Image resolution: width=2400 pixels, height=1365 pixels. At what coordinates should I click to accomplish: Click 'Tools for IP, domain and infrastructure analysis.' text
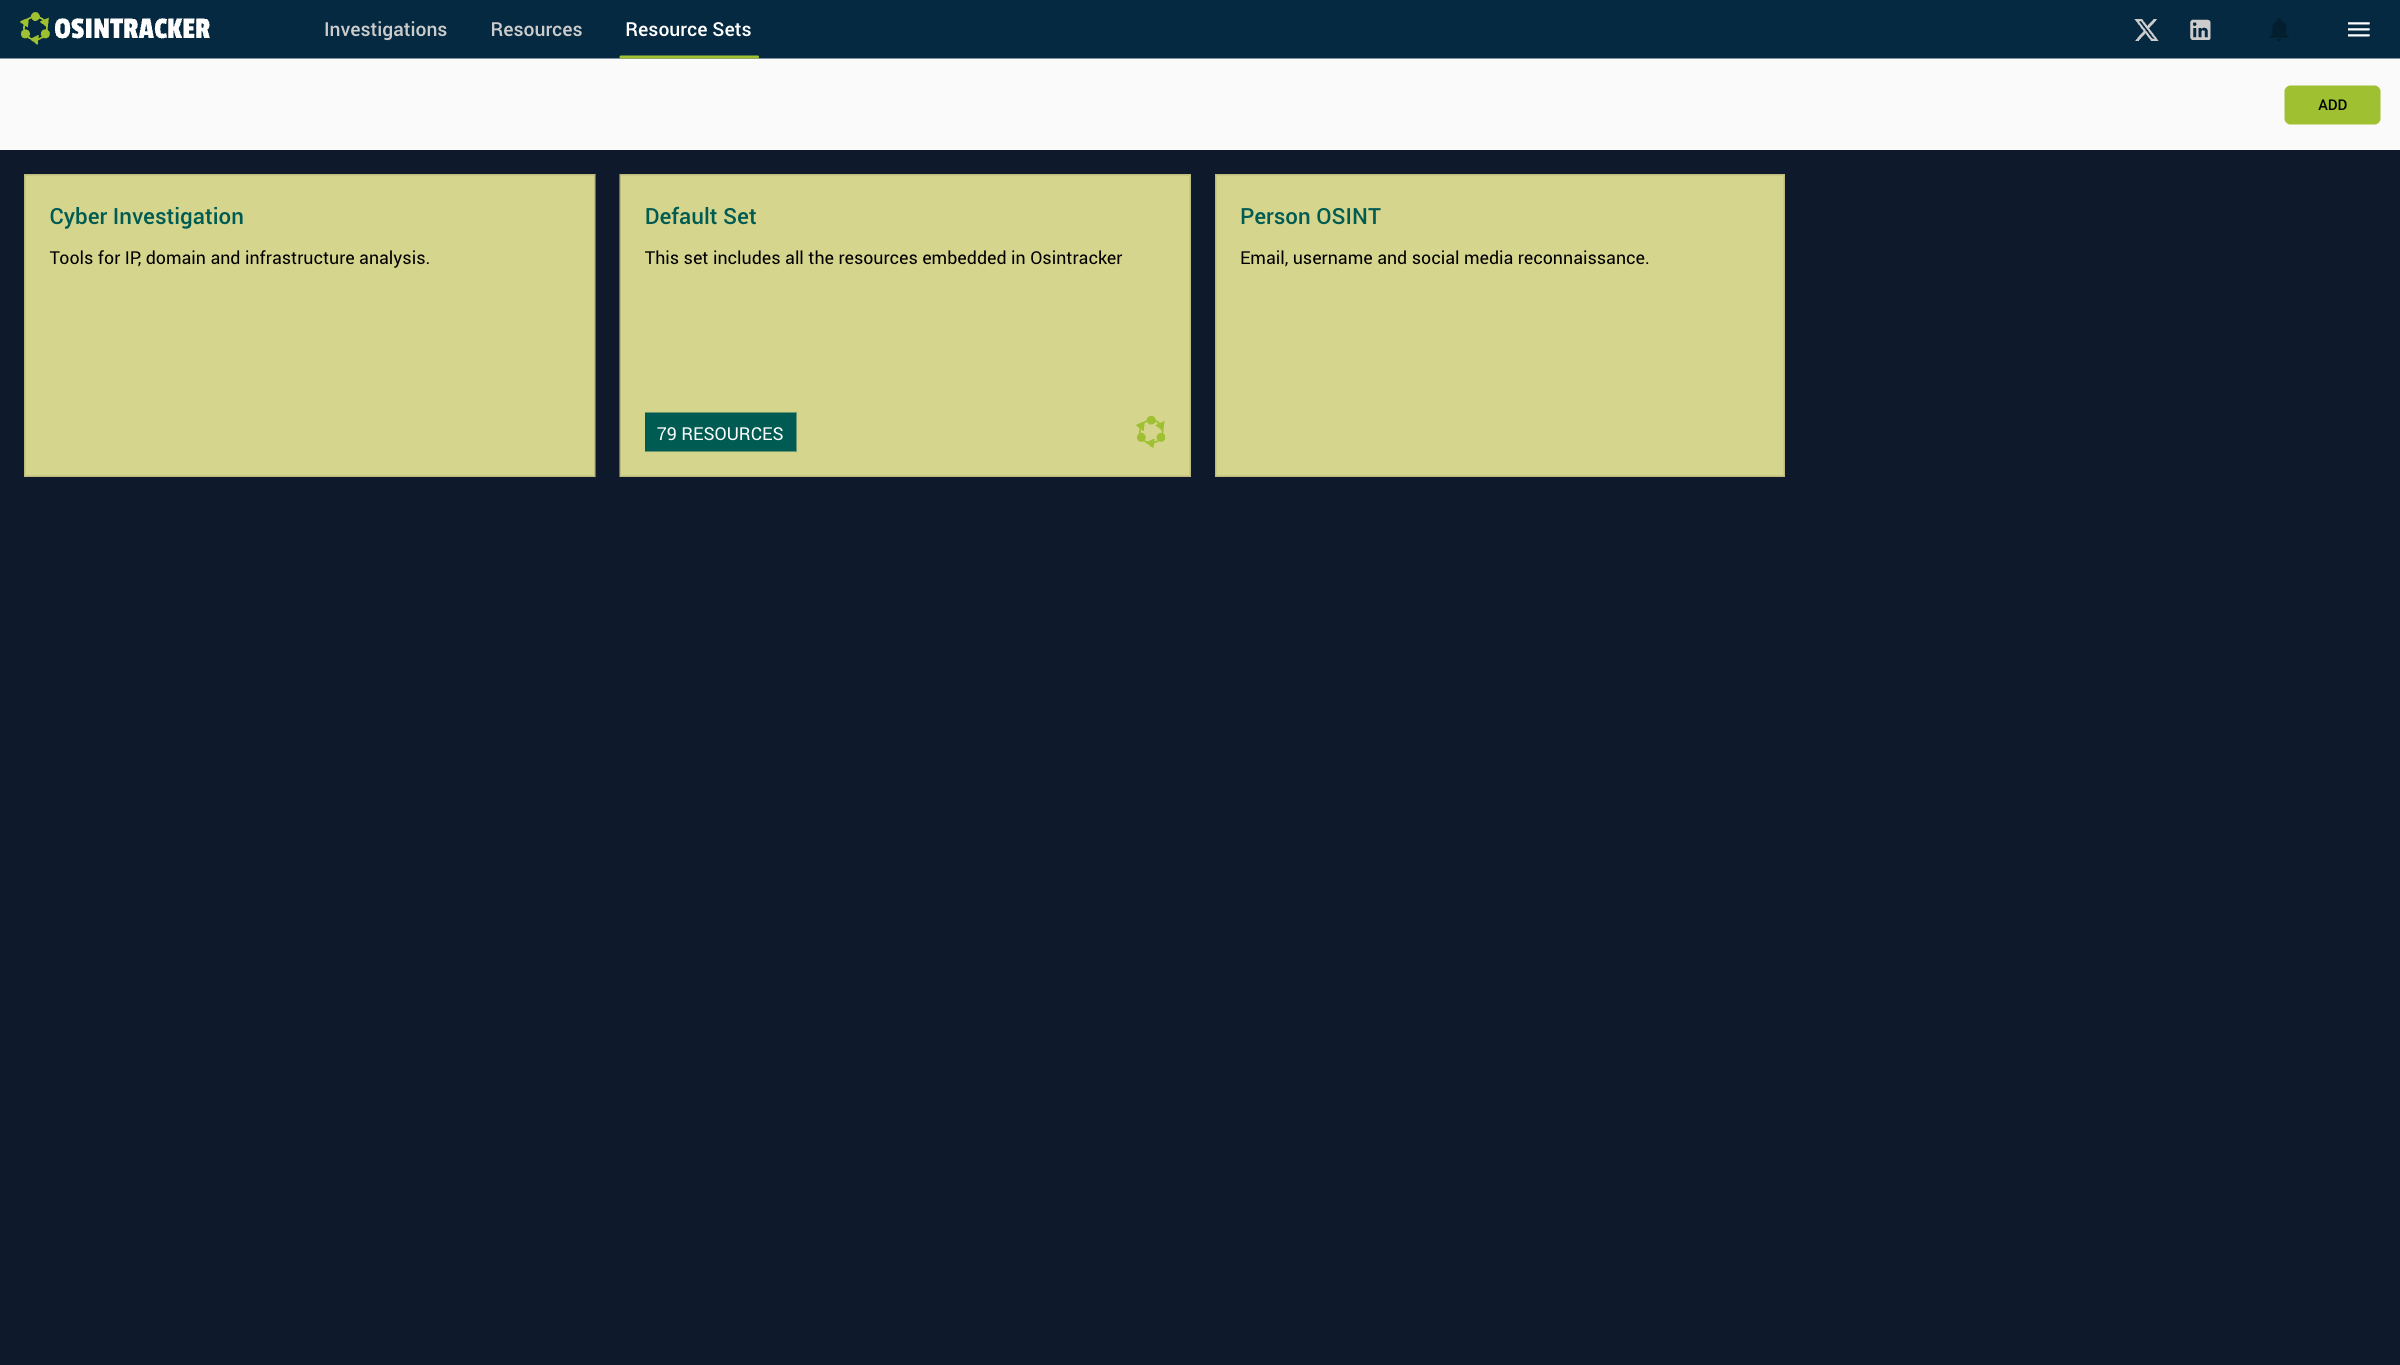[x=240, y=258]
